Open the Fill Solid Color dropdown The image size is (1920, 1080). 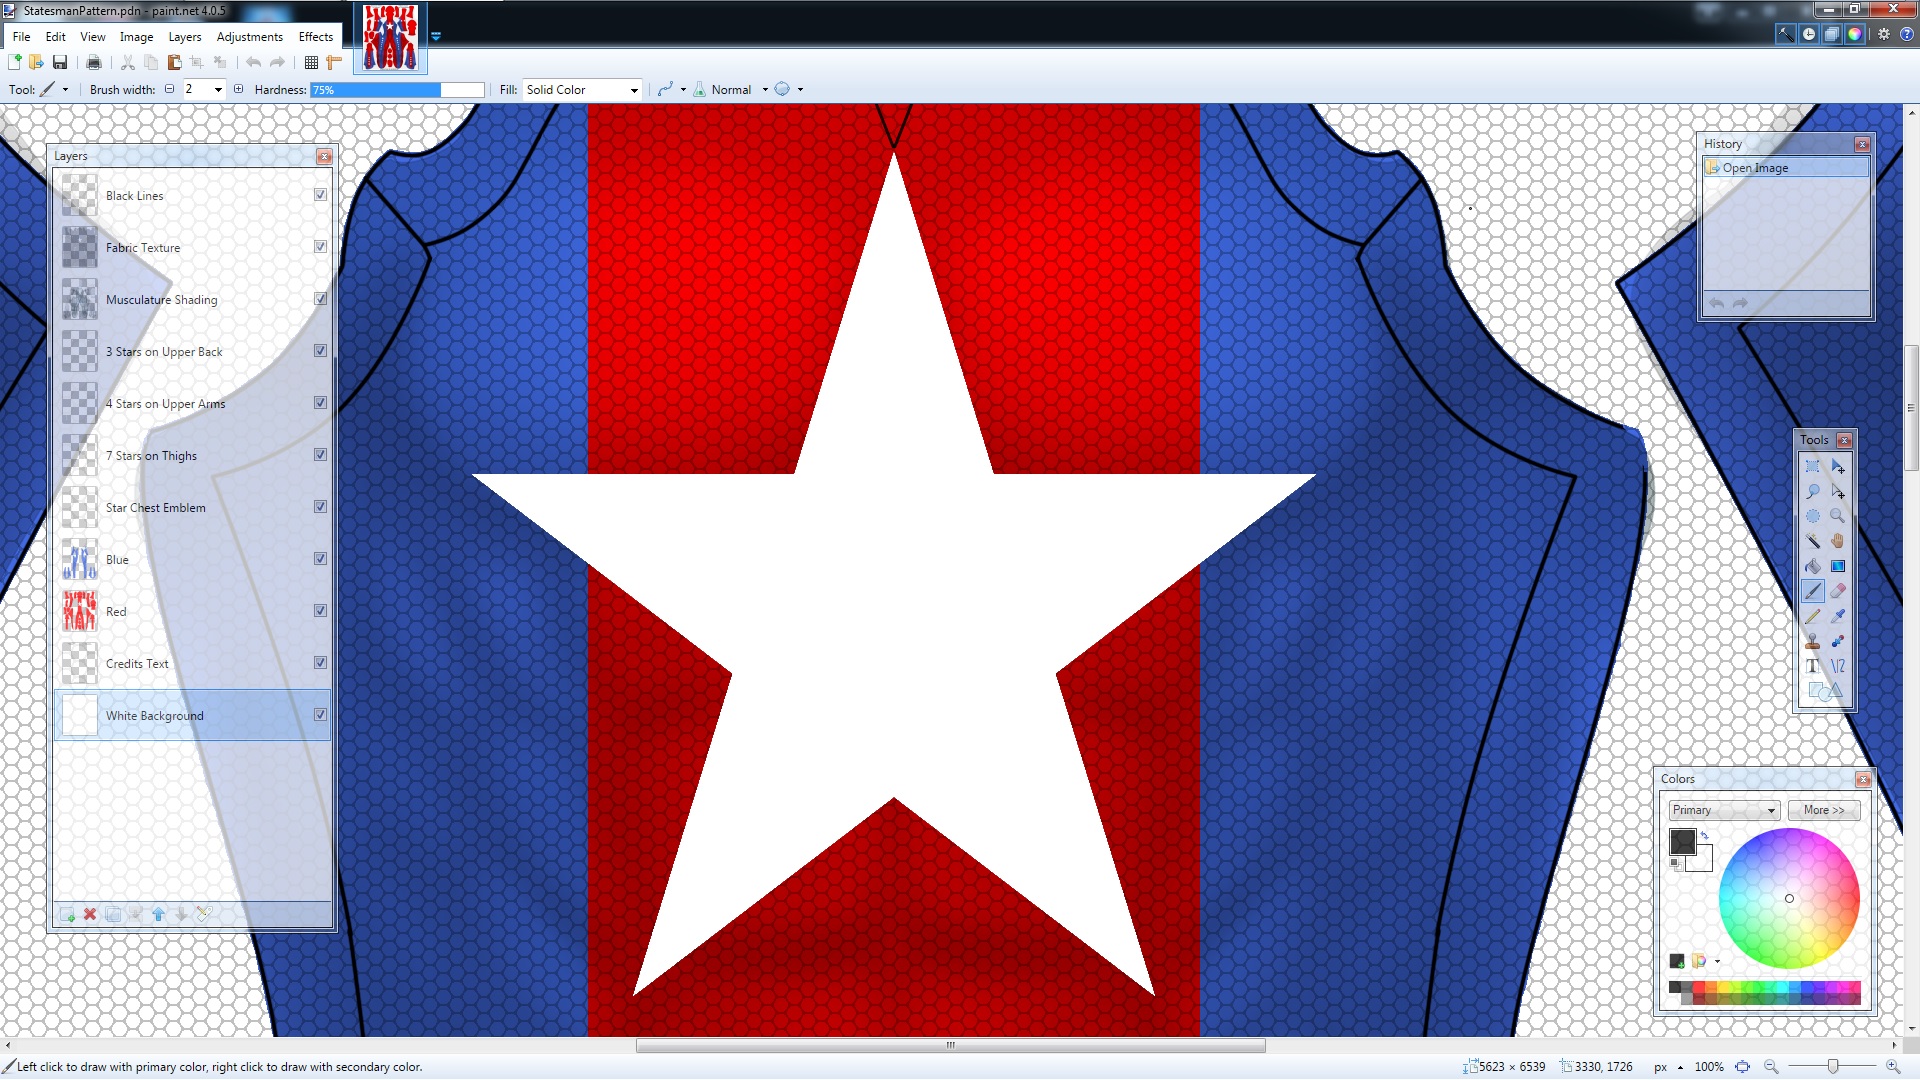[x=582, y=90]
